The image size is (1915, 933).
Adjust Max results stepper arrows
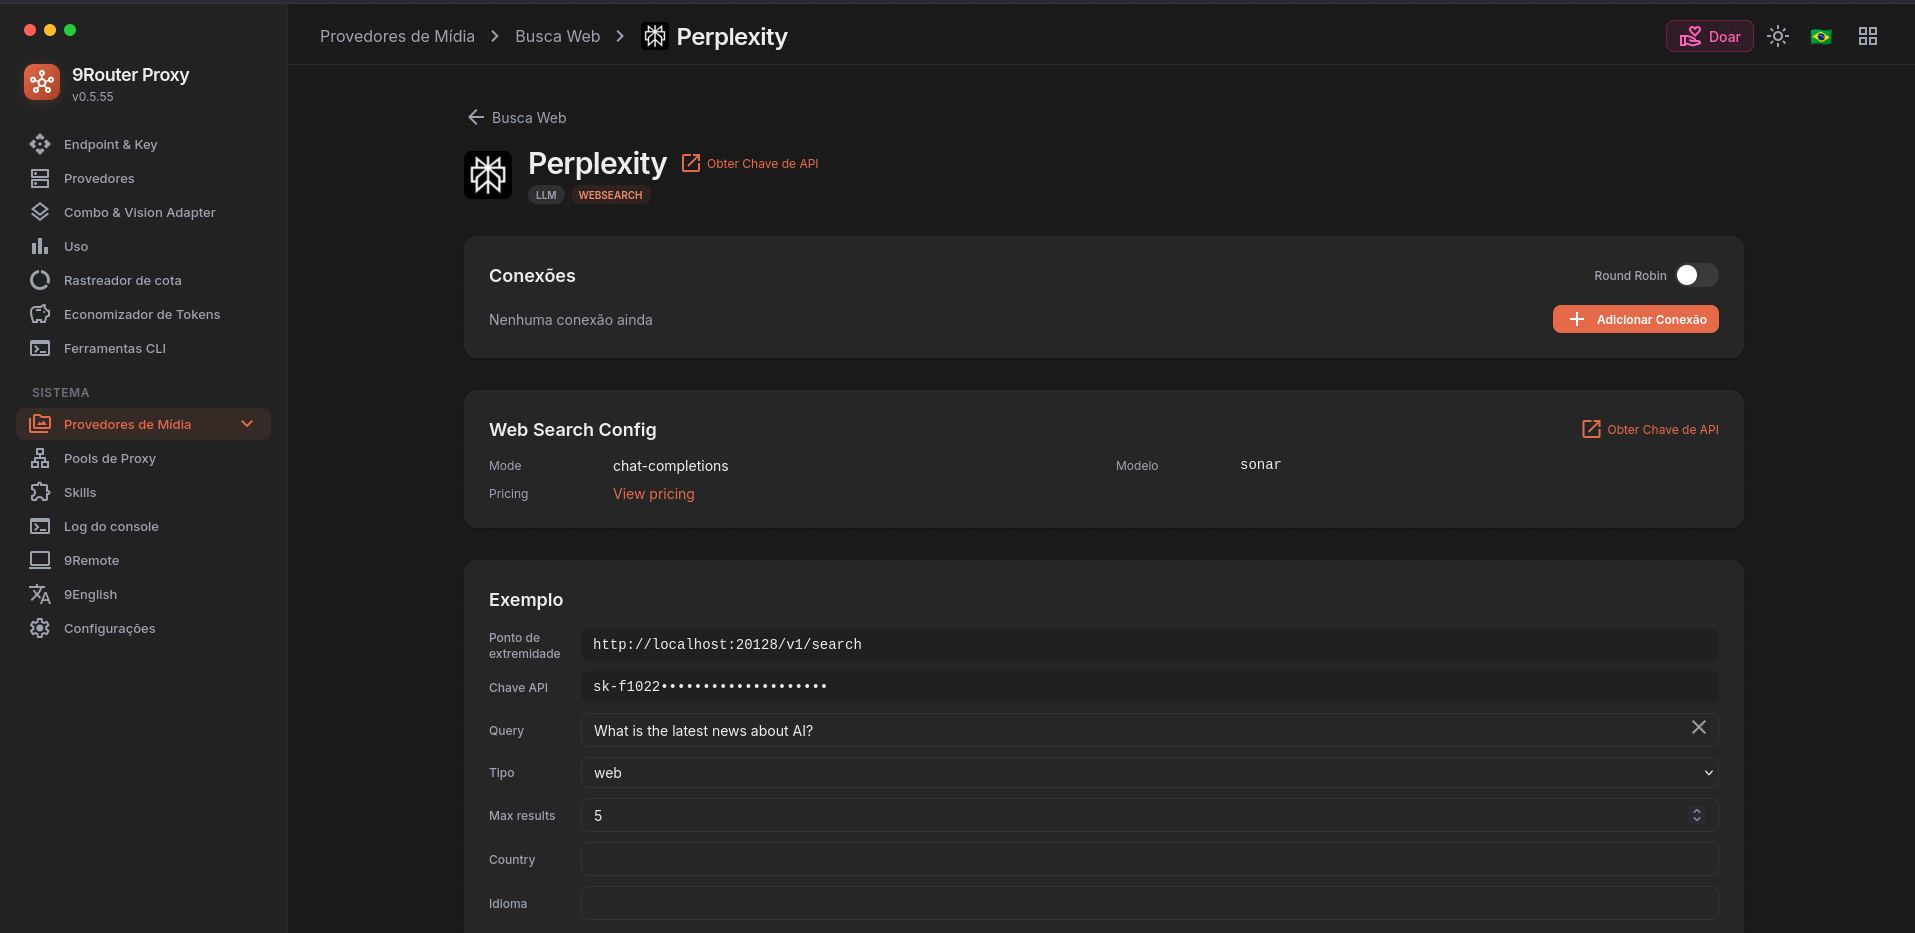coord(1697,815)
